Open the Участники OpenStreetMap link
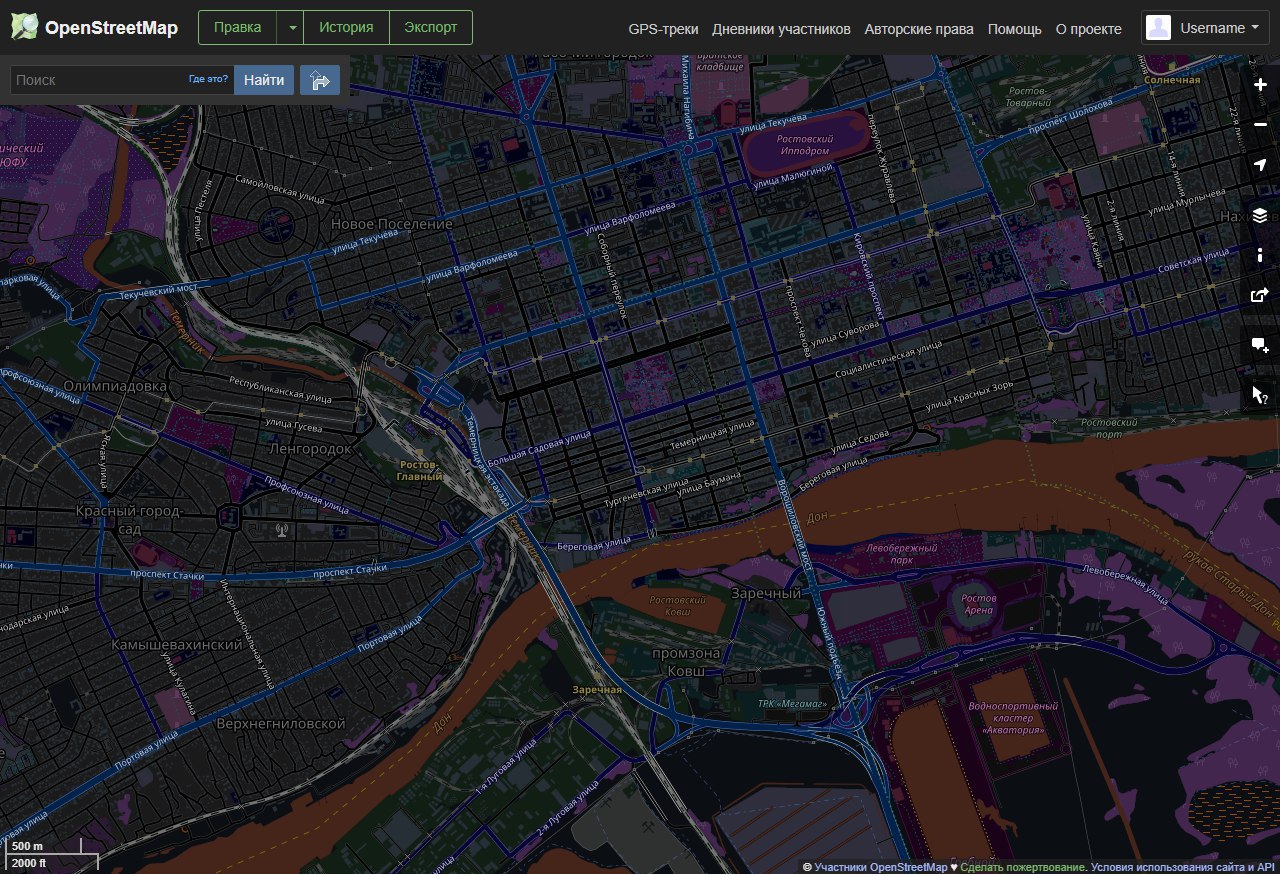This screenshot has height=874, width=1280. tap(880, 867)
